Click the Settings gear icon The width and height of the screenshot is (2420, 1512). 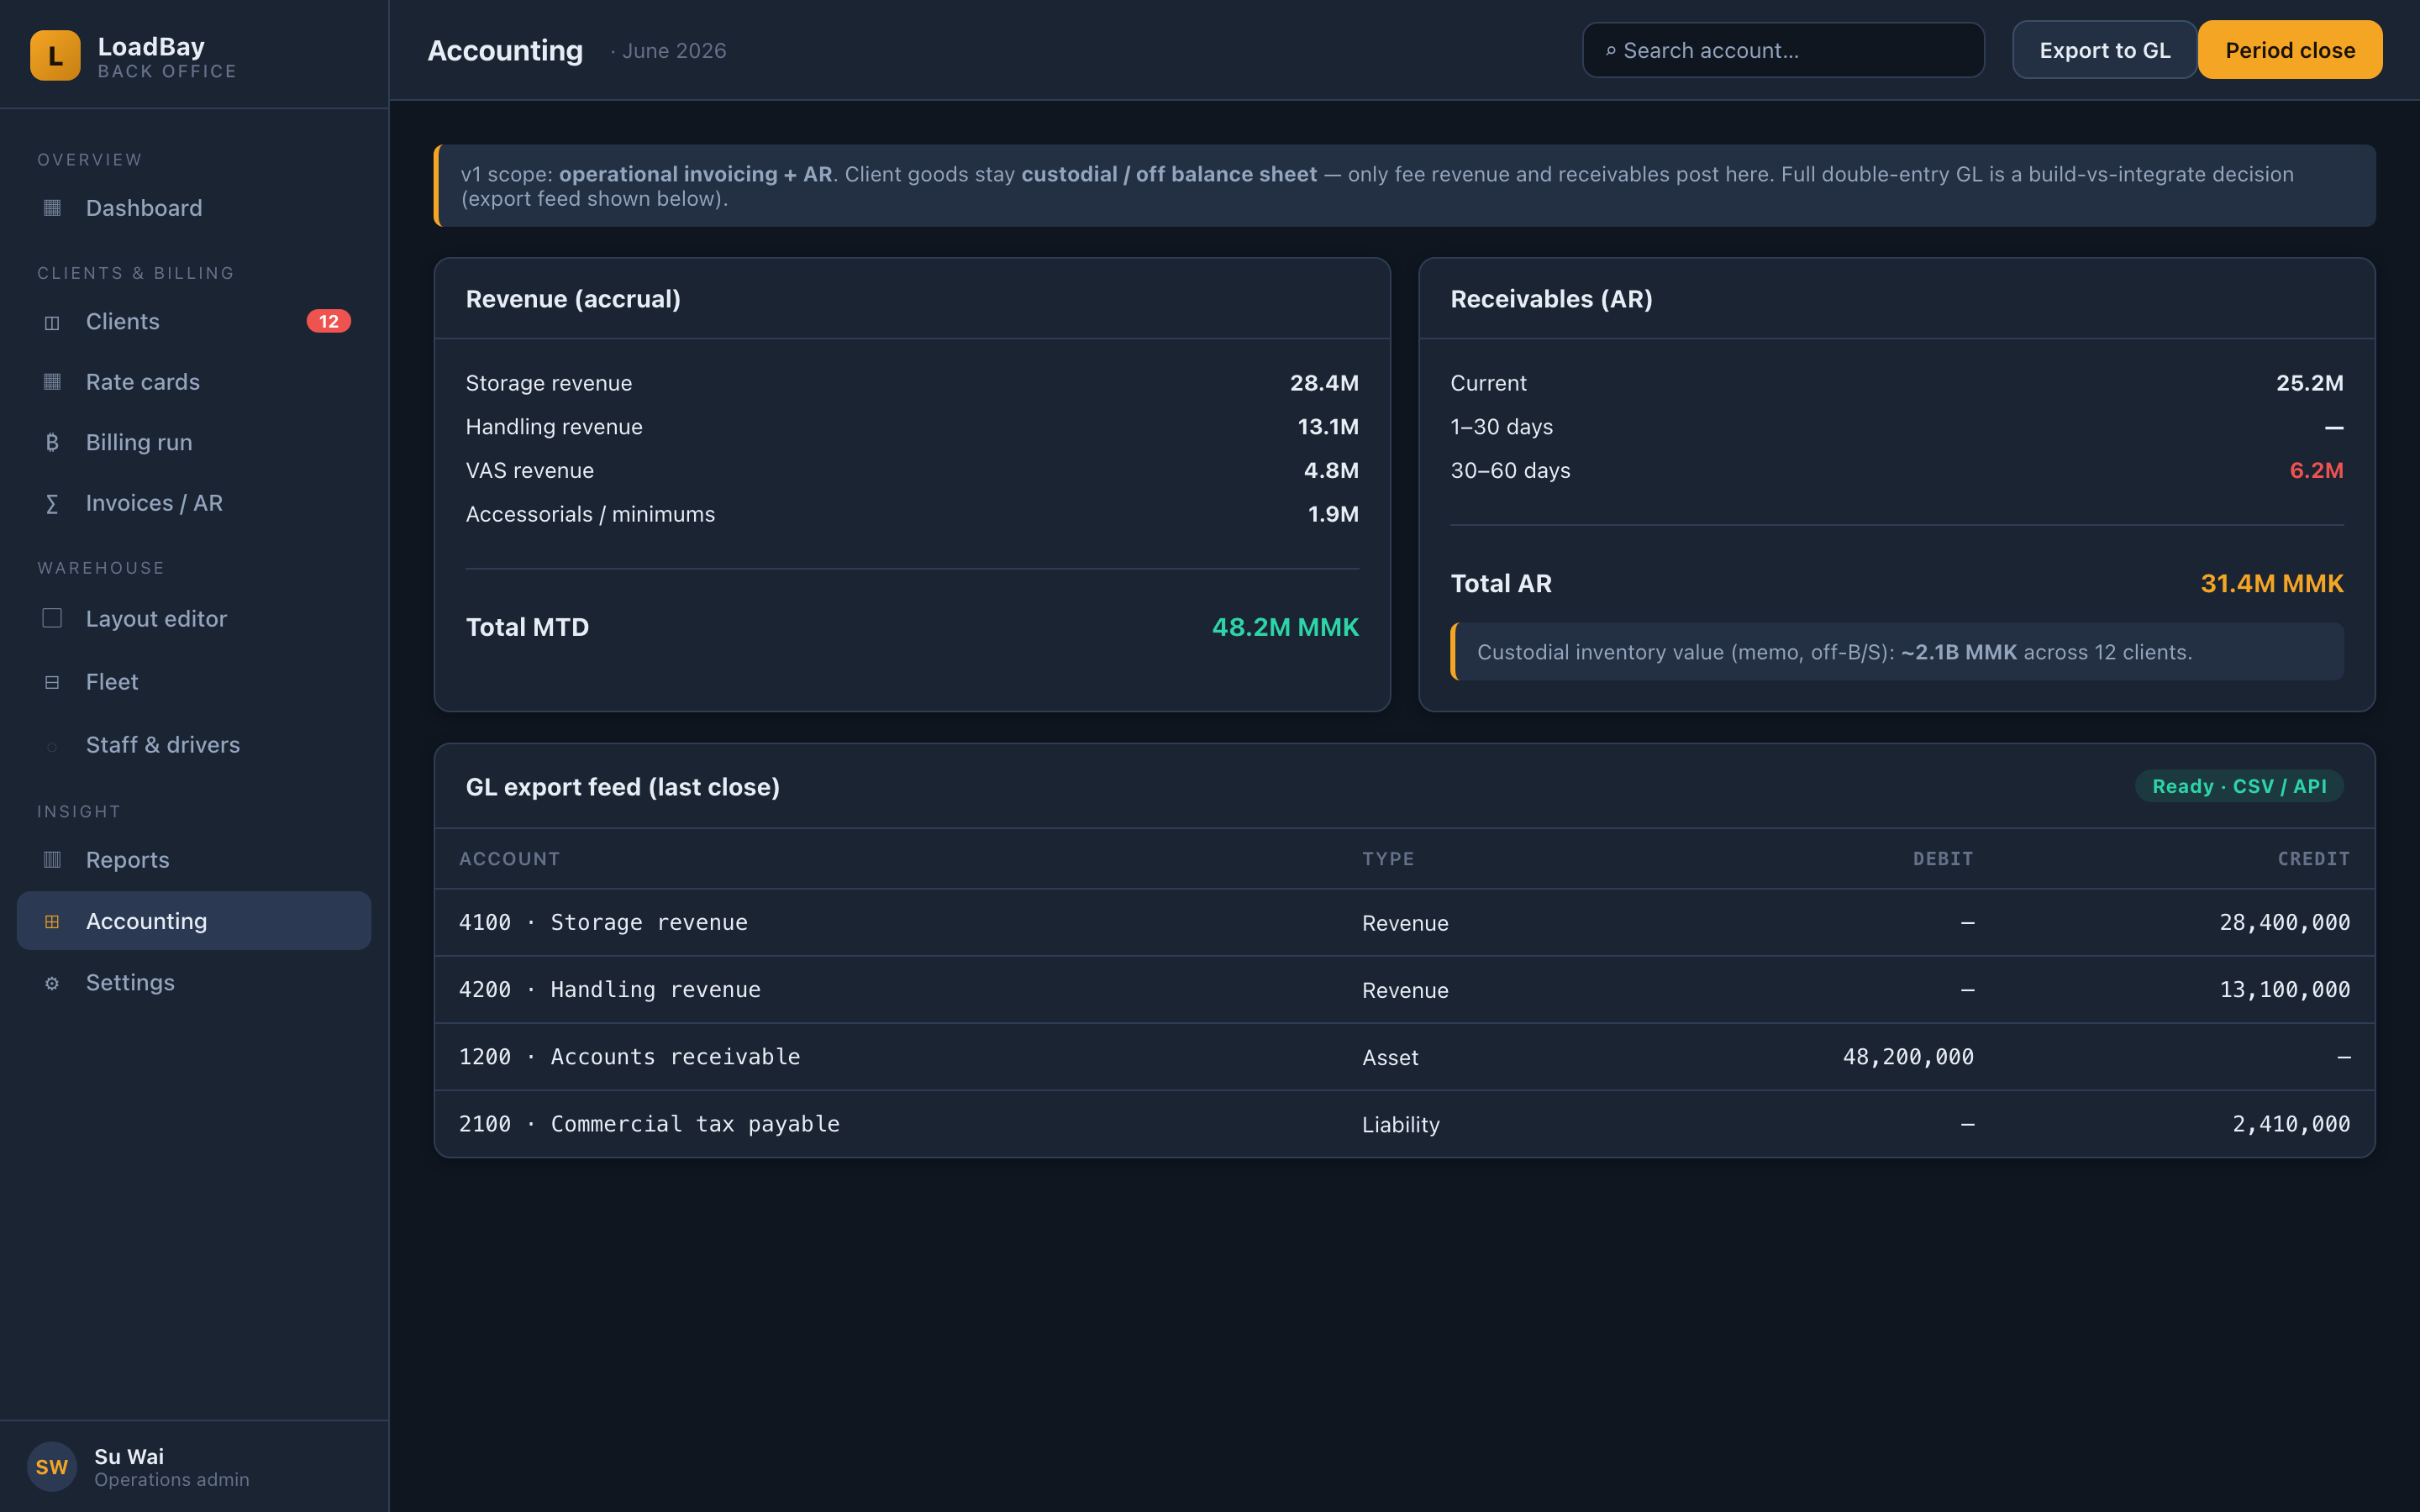52,983
